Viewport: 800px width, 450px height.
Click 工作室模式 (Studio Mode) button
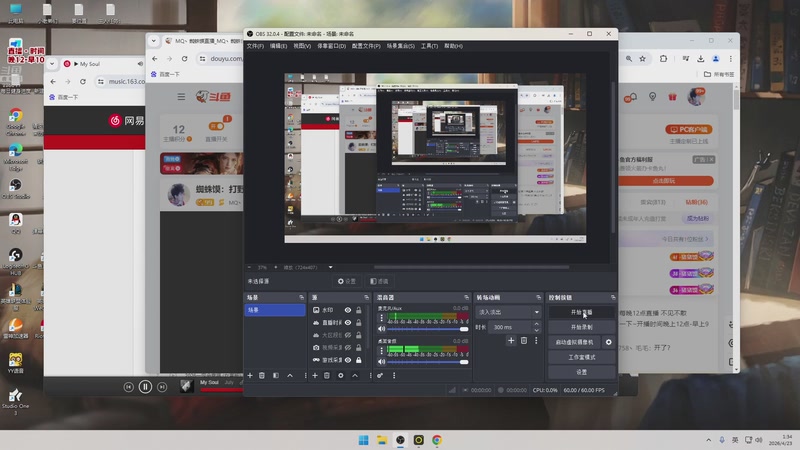click(x=581, y=357)
